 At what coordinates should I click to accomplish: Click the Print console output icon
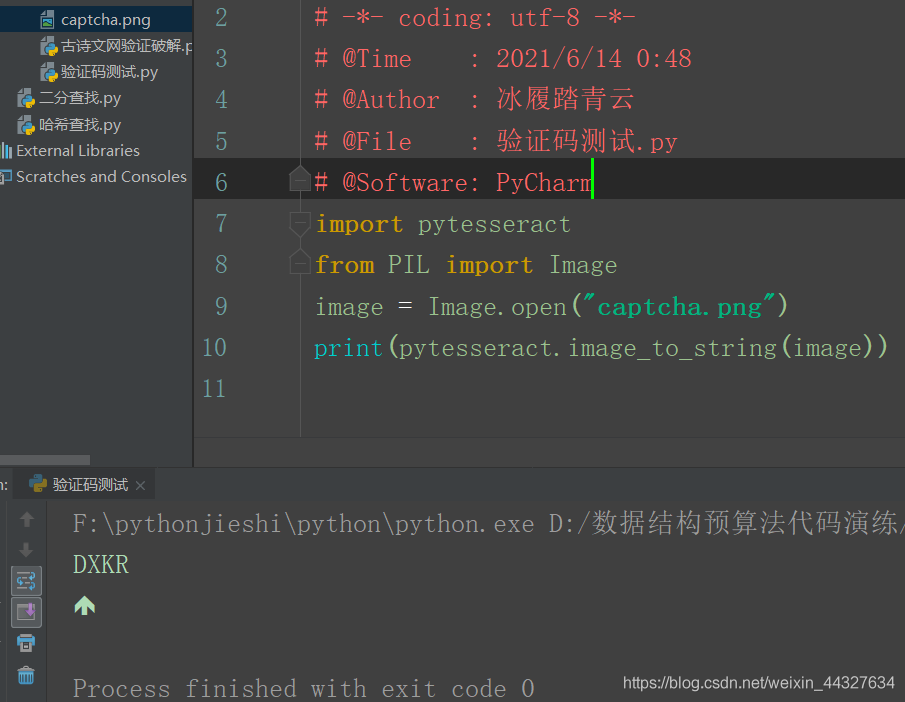pyautogui.click(x=27, y=643)
